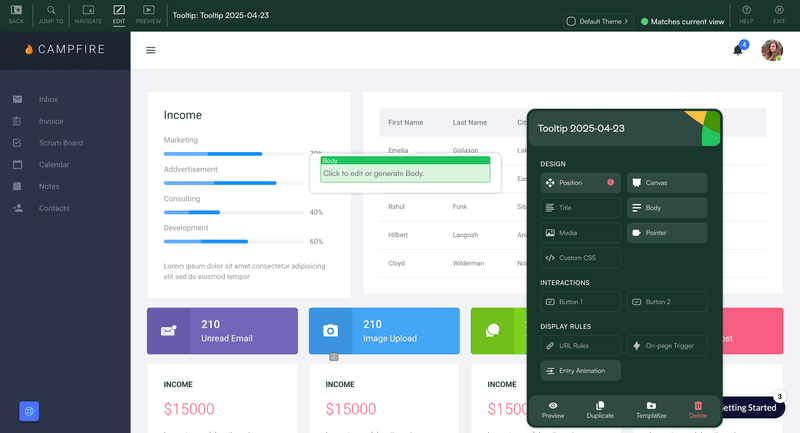Screen dimensions: 800x433
Task: Select the Edit mode tab
Action: (x=119, y=14)
